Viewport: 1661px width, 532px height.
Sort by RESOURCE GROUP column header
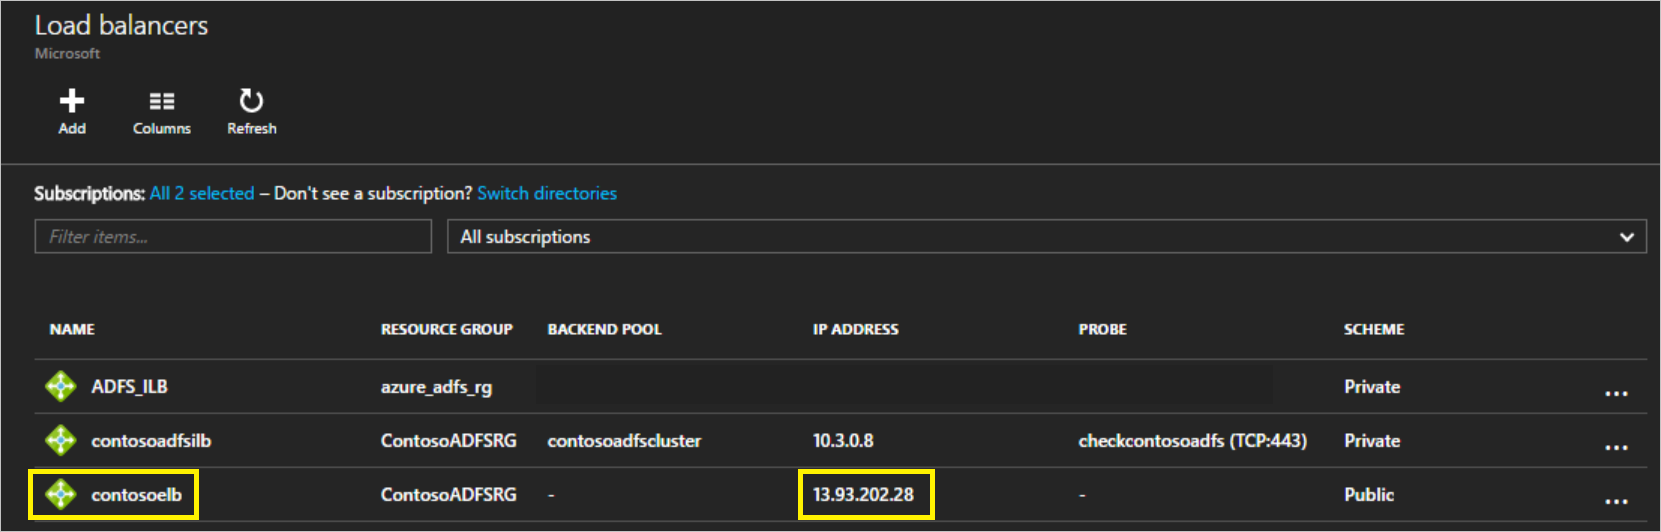pyautogui.click(x=446, y=329)
